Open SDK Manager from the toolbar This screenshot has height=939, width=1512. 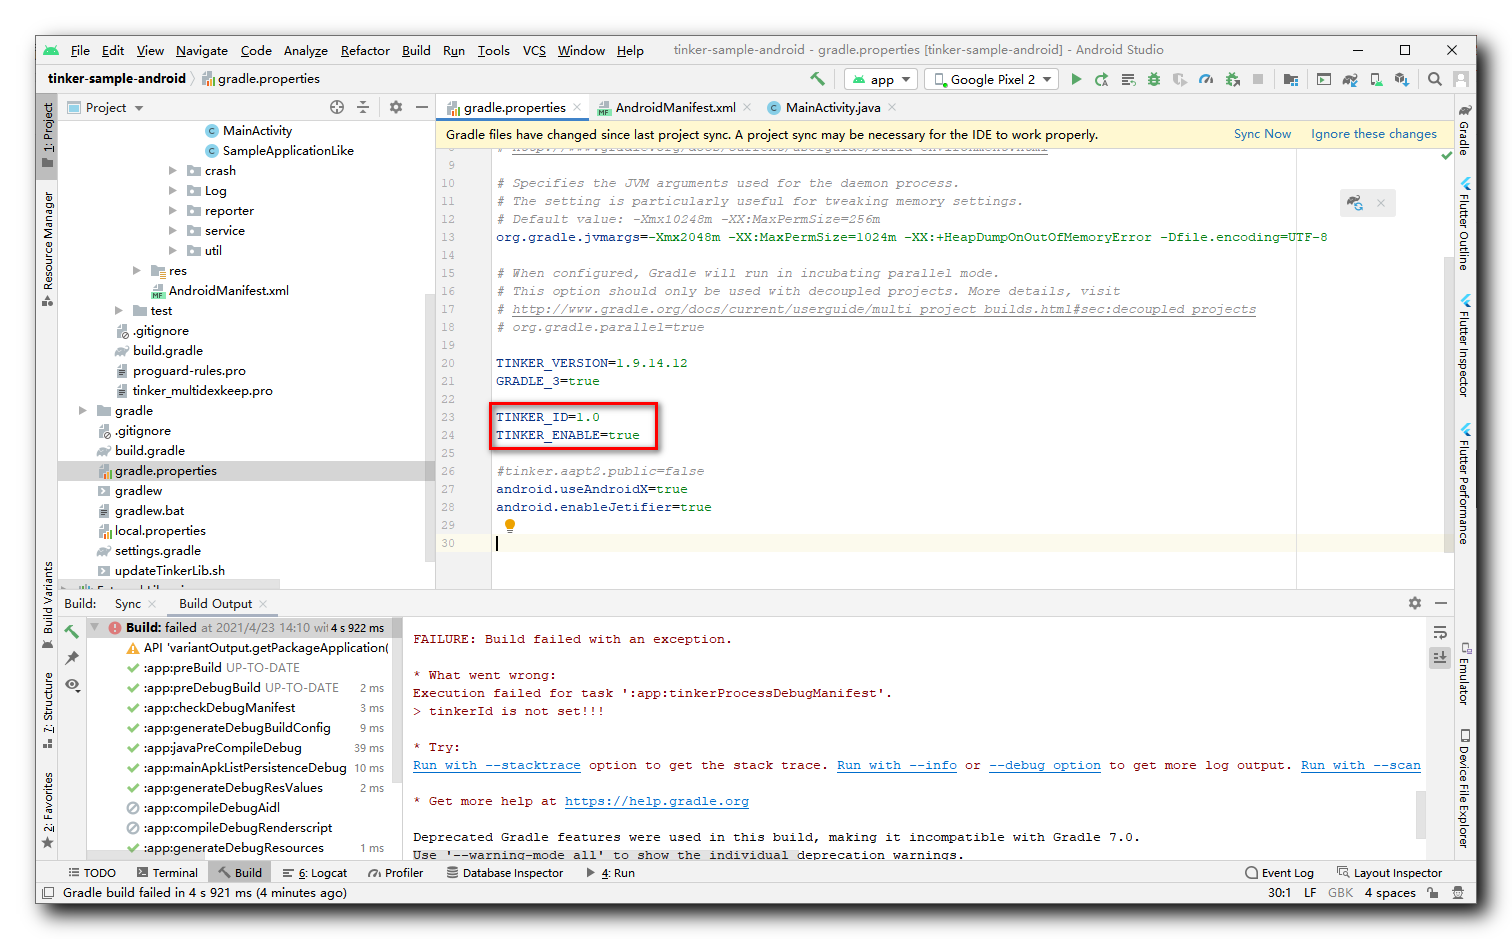(x=1401, y=78)
